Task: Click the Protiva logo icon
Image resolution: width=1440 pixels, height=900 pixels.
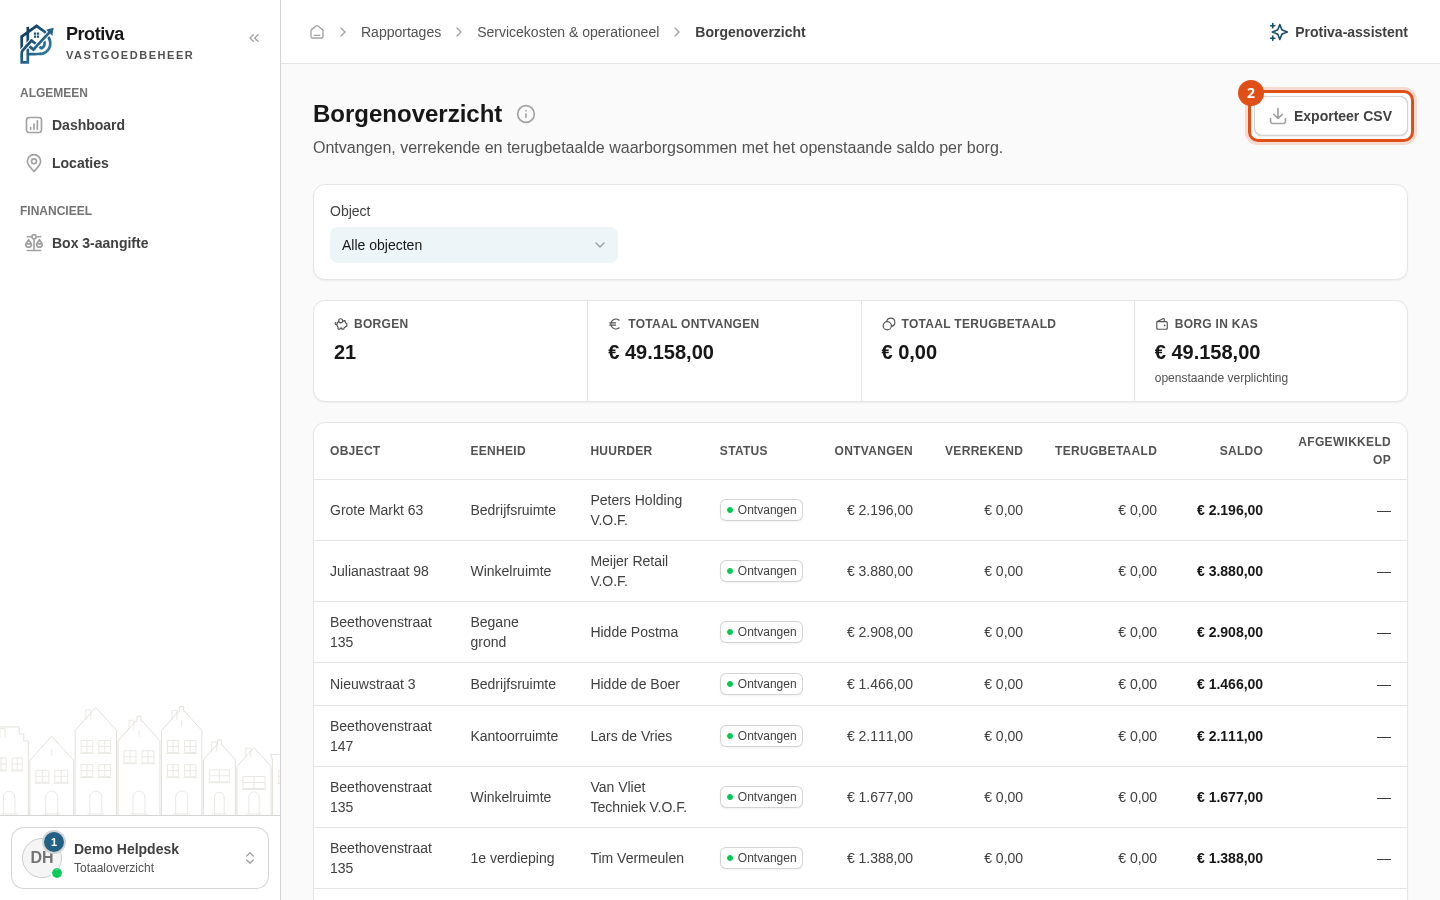Action: click(37, 43)
